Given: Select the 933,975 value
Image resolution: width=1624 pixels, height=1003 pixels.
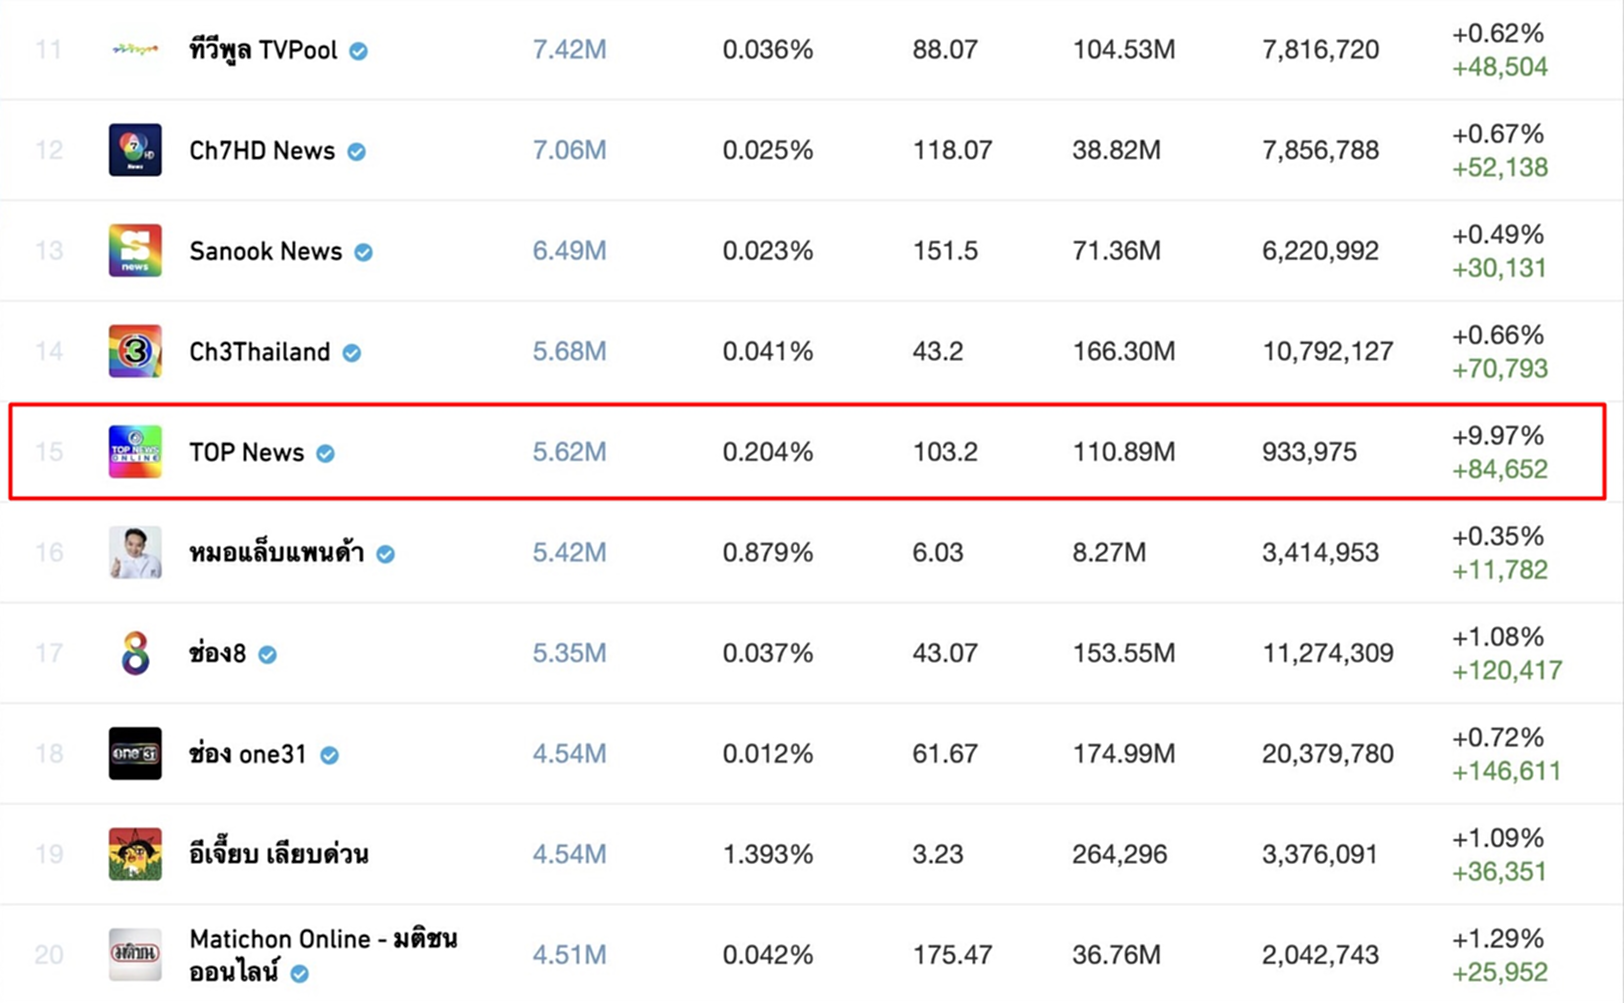Looking at the screenshot, I should [1309, 452].
